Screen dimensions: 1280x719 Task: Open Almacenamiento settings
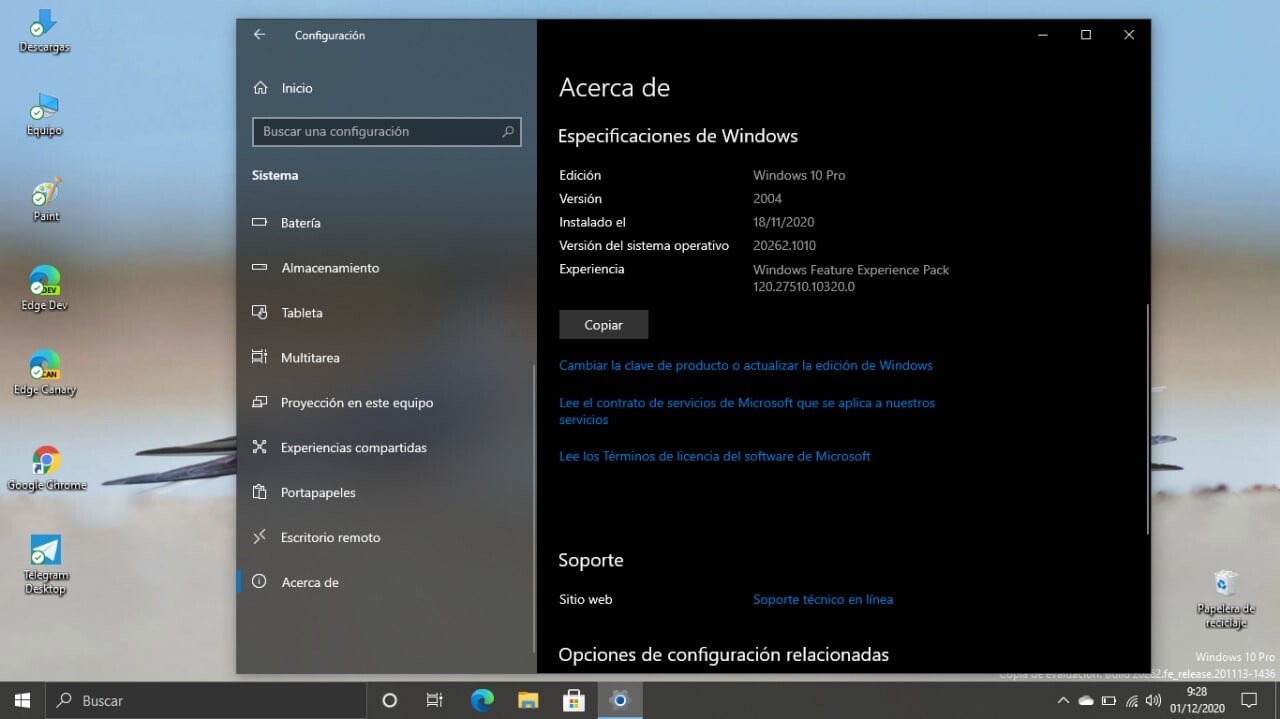click(330, 268)
